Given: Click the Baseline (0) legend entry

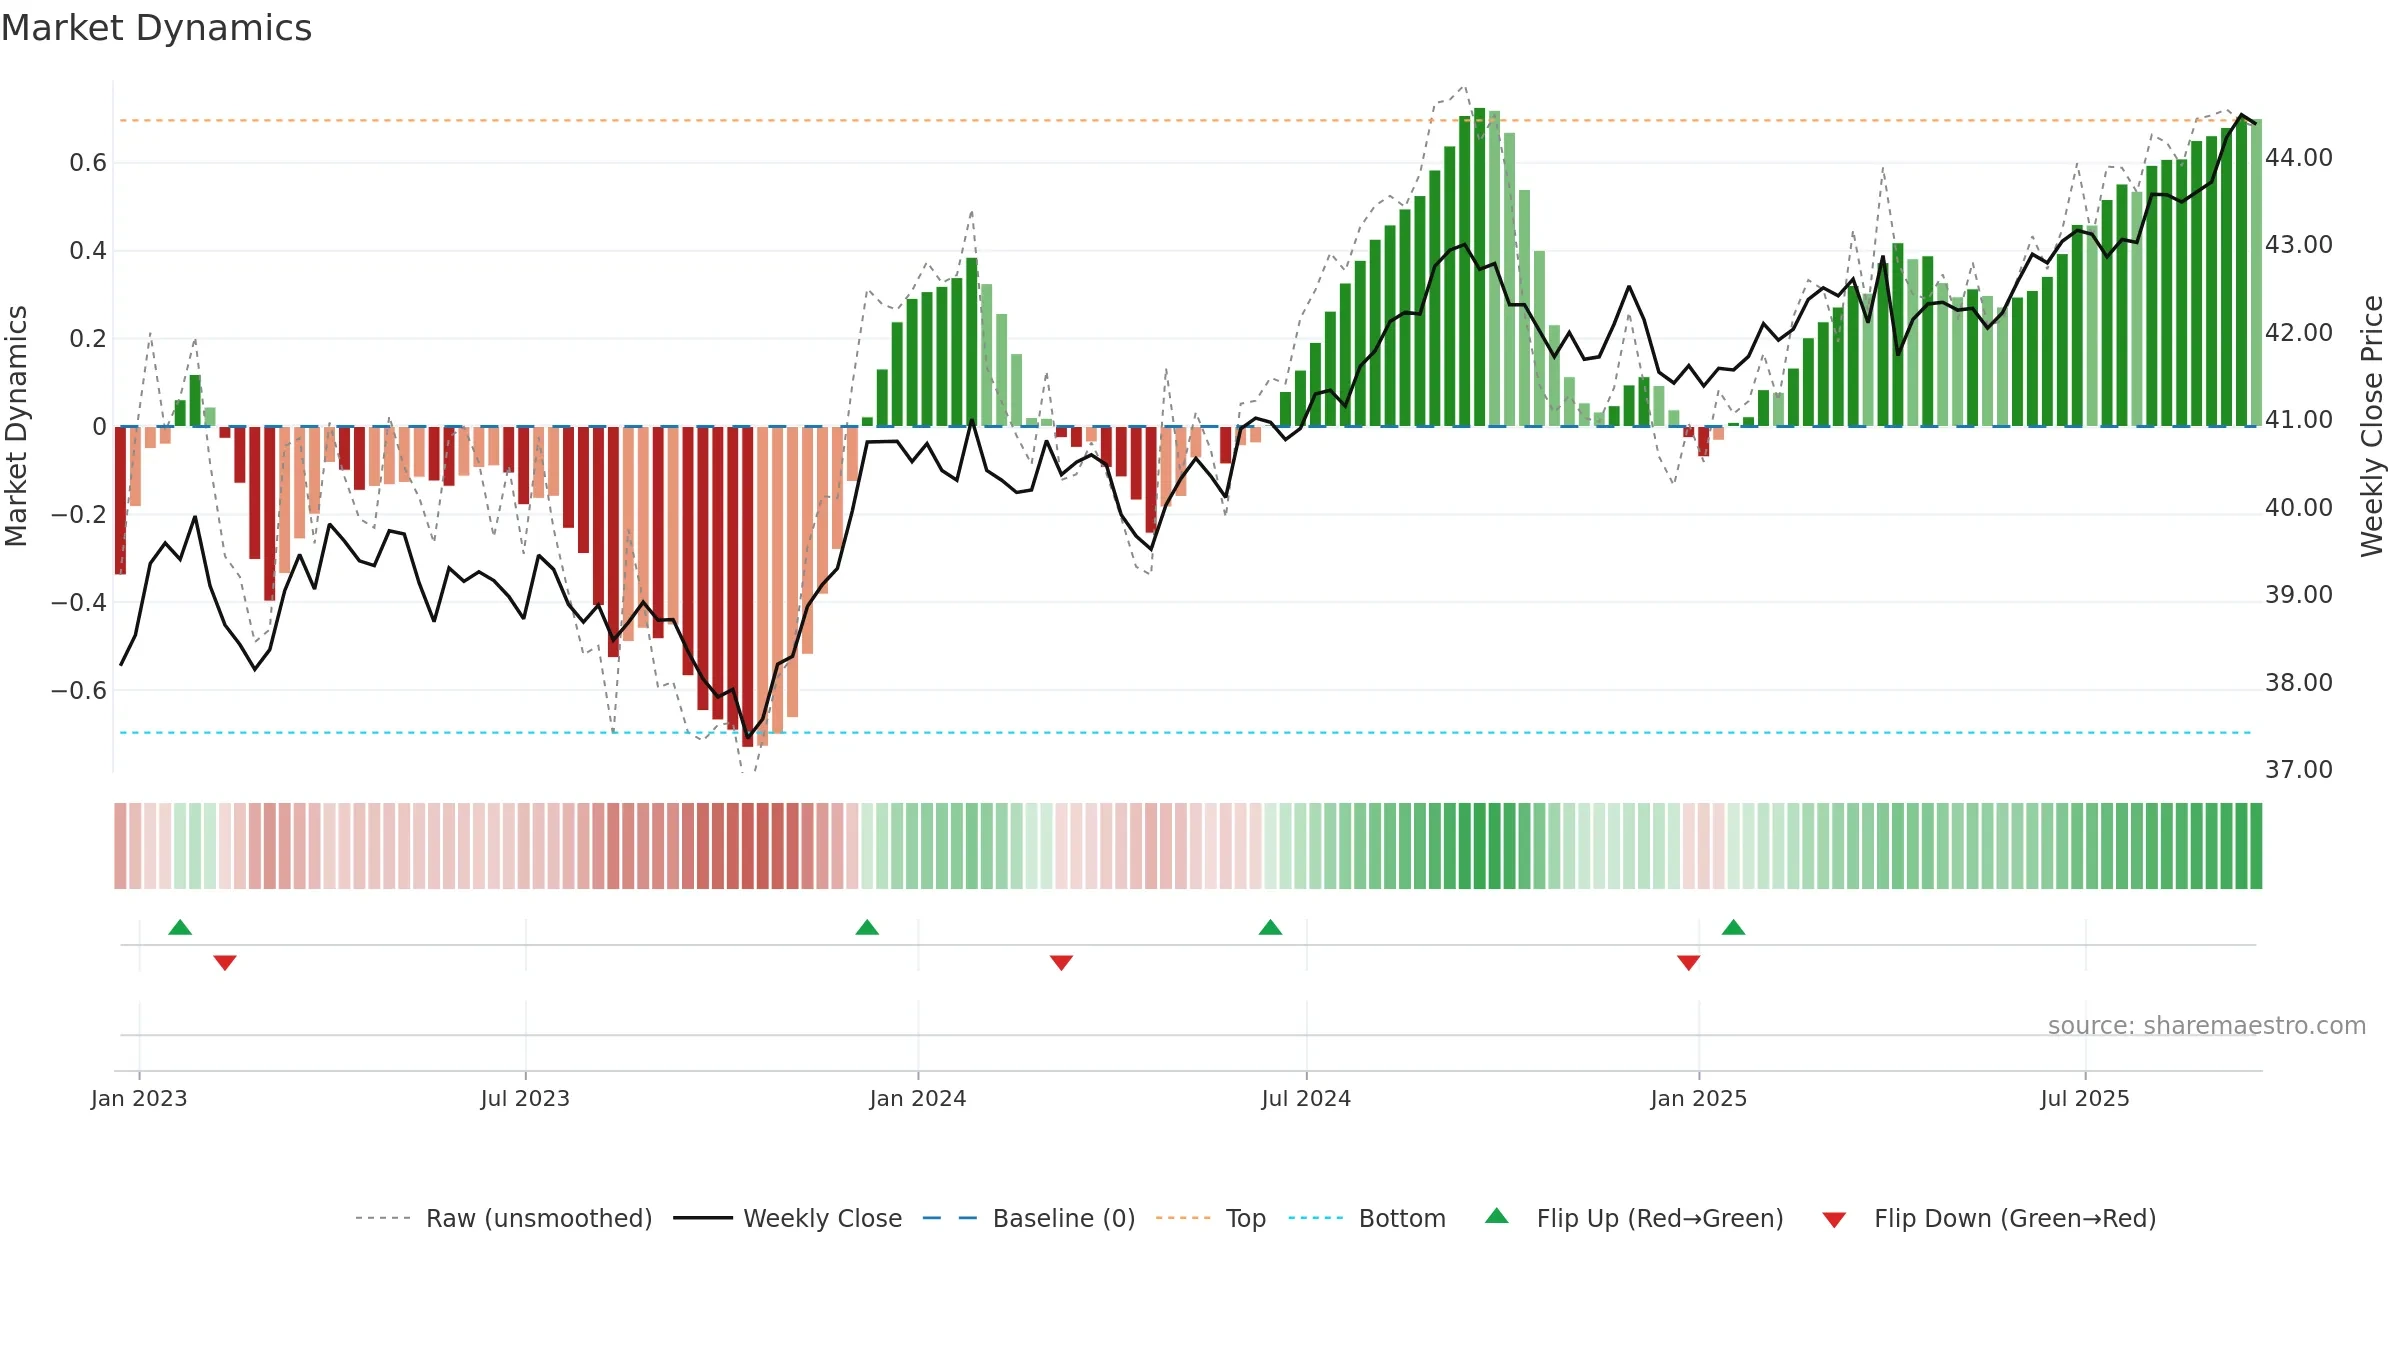Looking at the screenshot, I should pos(1028,1218).
